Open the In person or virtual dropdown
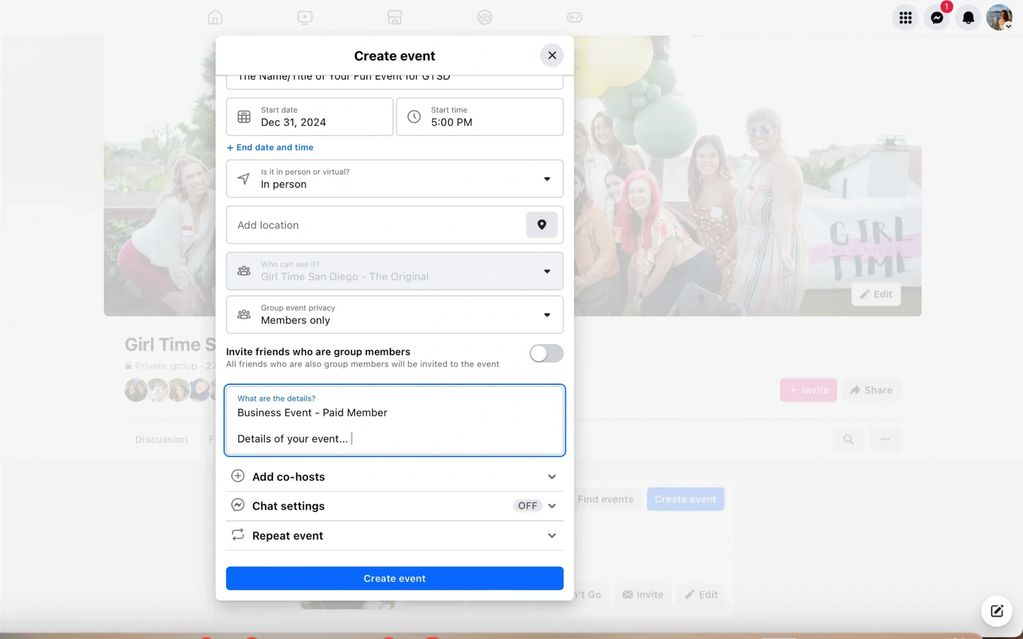The height and width of the screenshot is (639, 1023). pyautogui.click(x=394, y=179)
